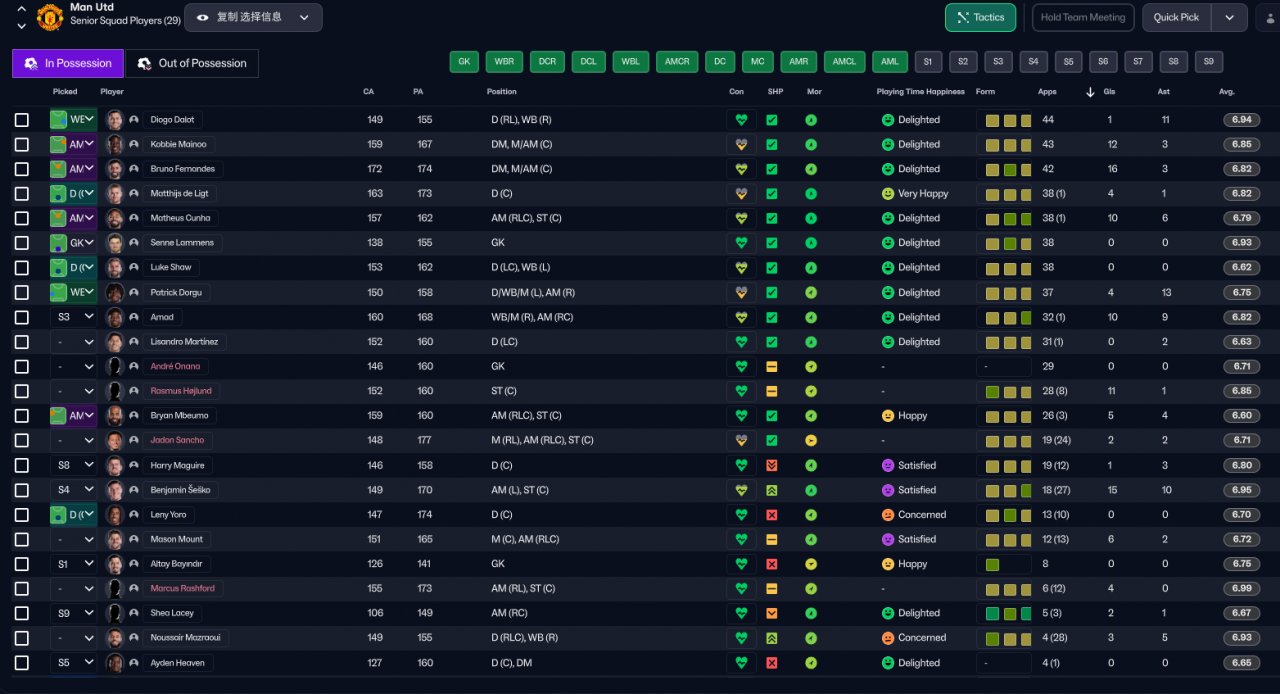The width and height of the screenshot is (1280, 694).
Task: Open Shea Lacey's S9 picked dropdown
Action: [74, 613]
